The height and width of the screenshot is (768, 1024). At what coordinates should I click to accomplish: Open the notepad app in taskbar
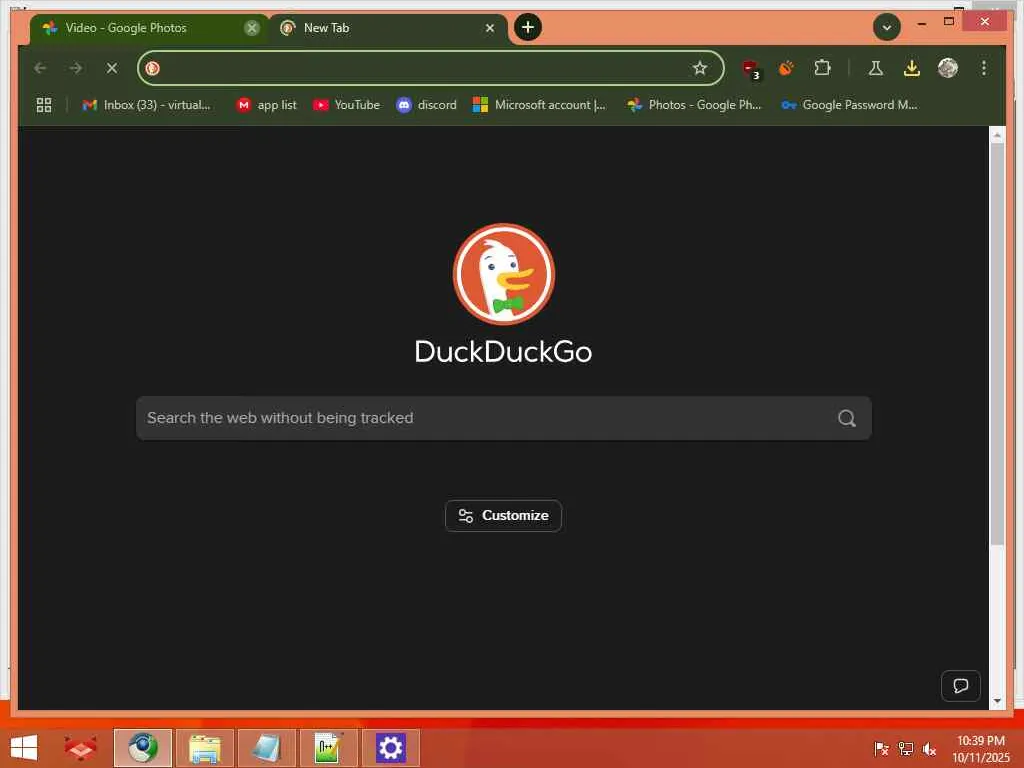click(266, 748)
